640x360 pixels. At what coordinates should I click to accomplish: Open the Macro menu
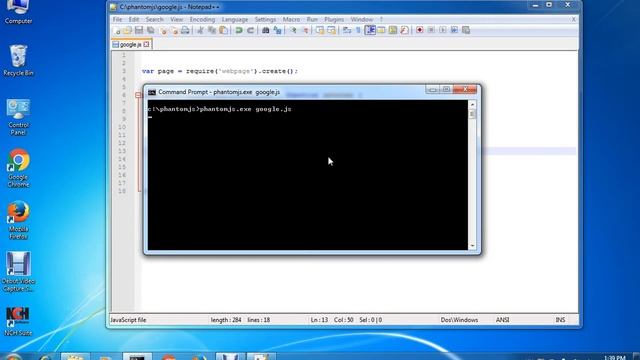point(291,20)
